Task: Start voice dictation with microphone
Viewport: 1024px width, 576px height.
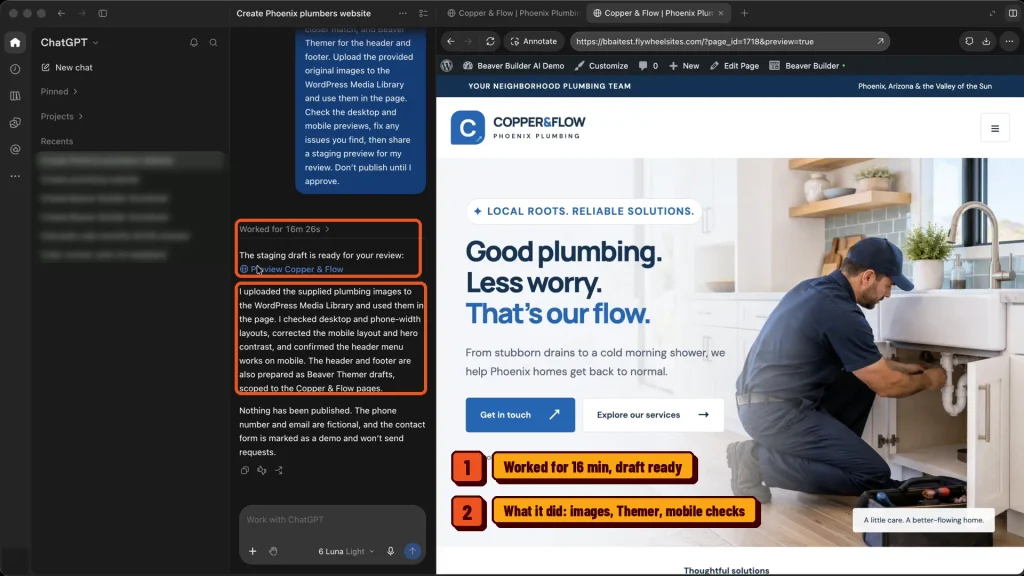Action: pyautogui.click(x=391, y=551)
